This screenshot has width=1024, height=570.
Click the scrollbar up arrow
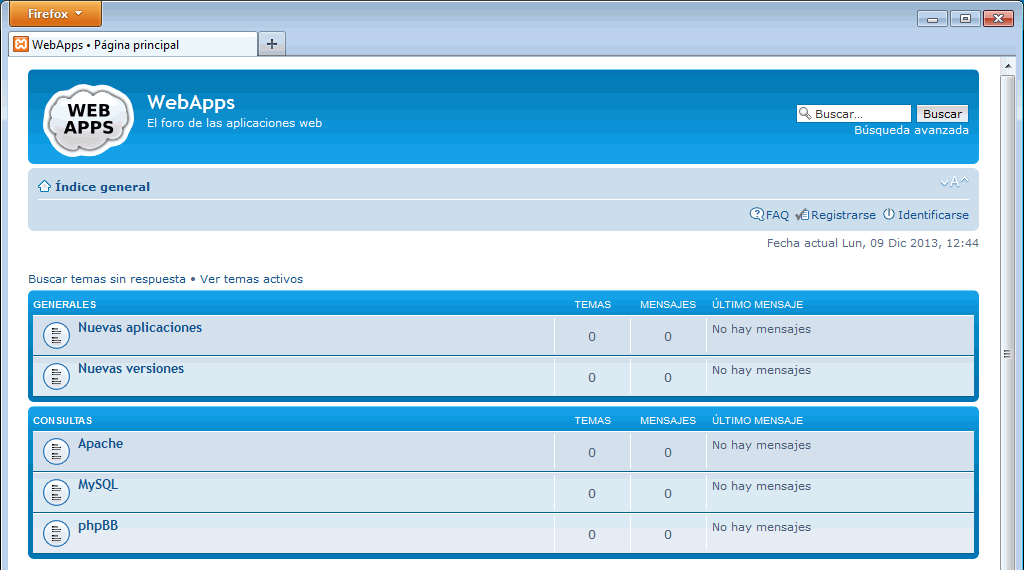1008,65
